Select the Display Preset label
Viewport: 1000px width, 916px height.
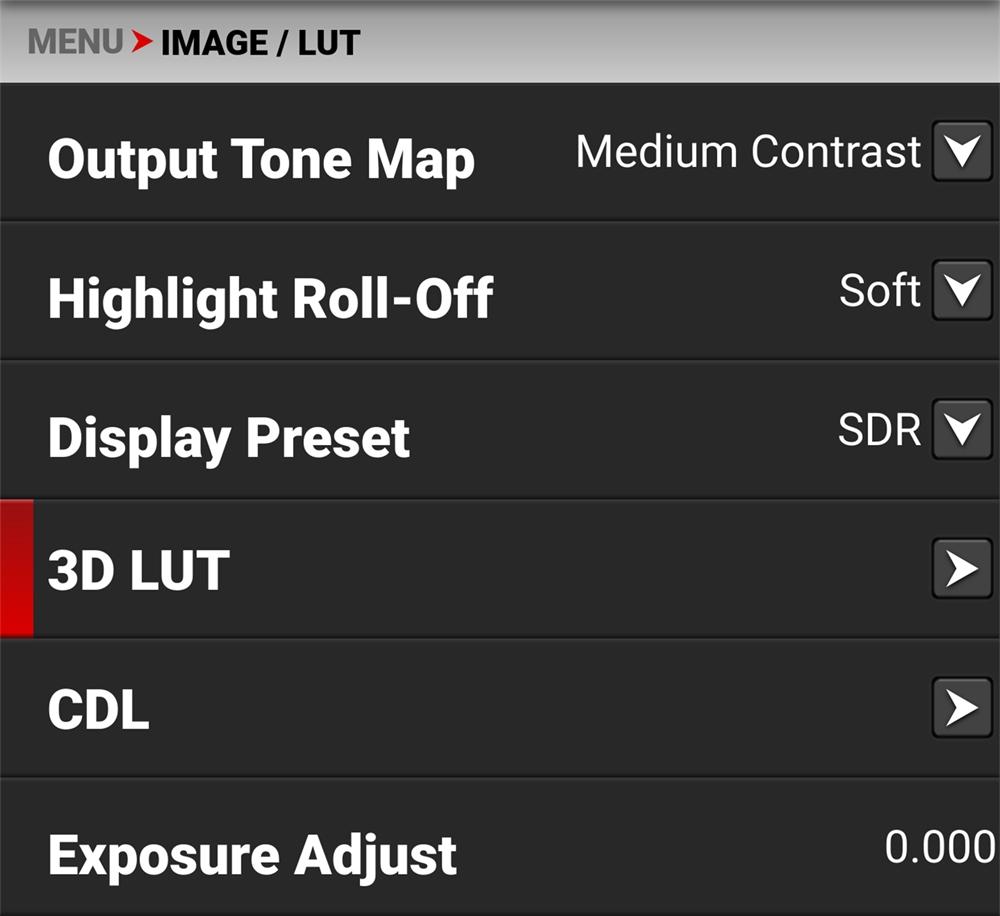click(x=229, y=438)
